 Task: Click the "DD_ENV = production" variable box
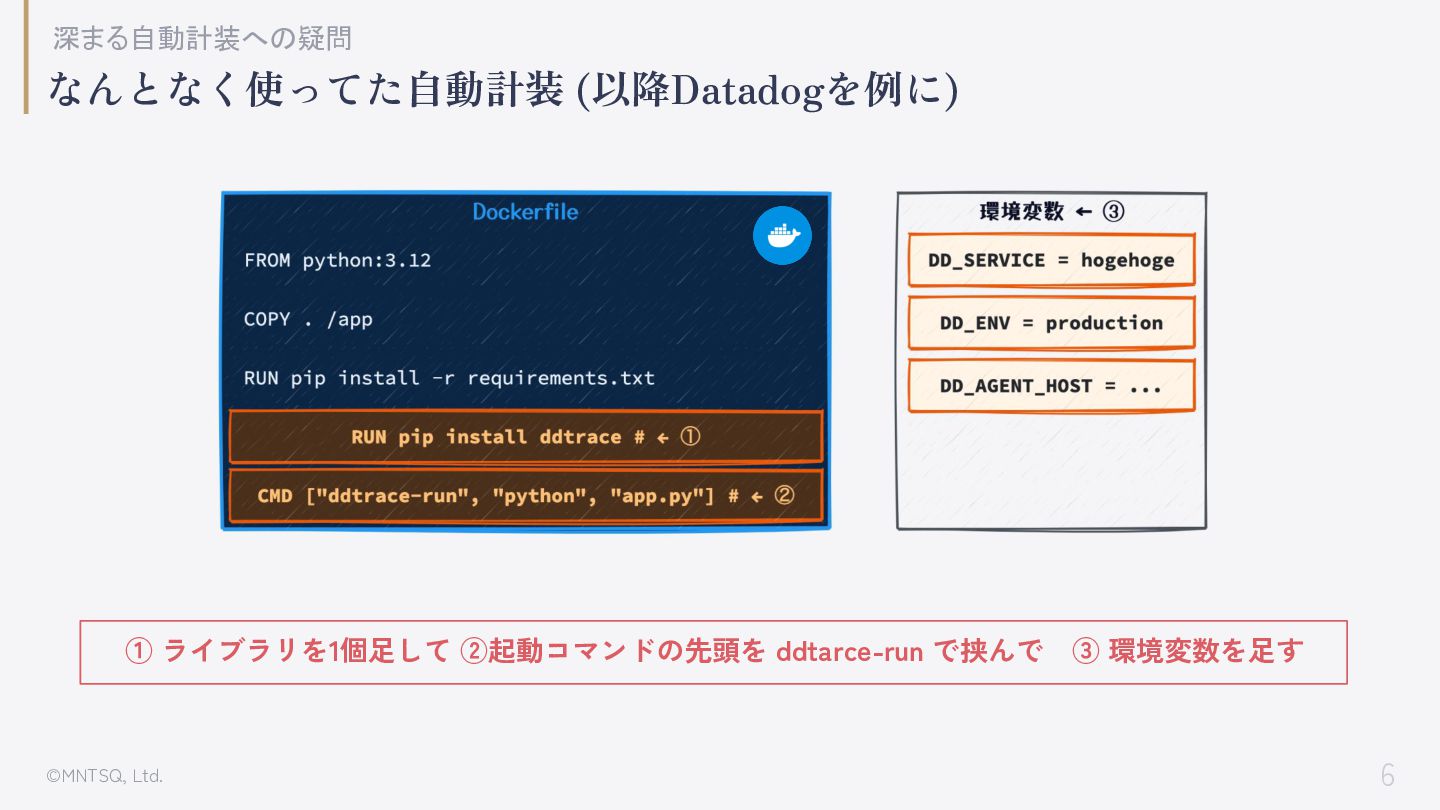pos(1052,323)
